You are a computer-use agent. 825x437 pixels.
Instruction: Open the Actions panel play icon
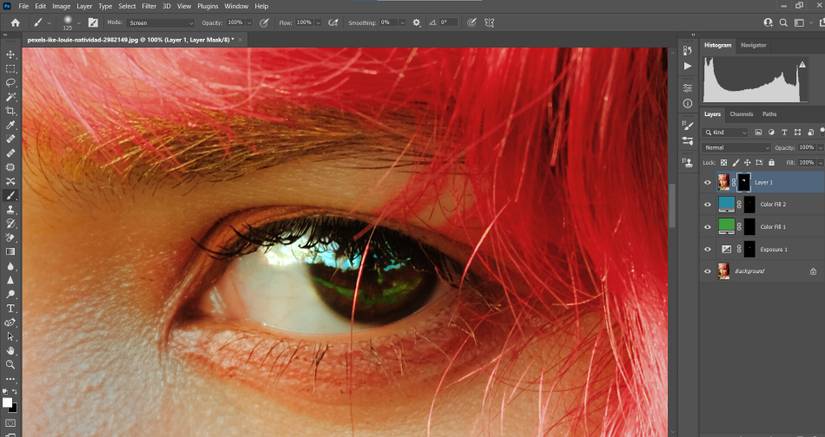point(687,66)
